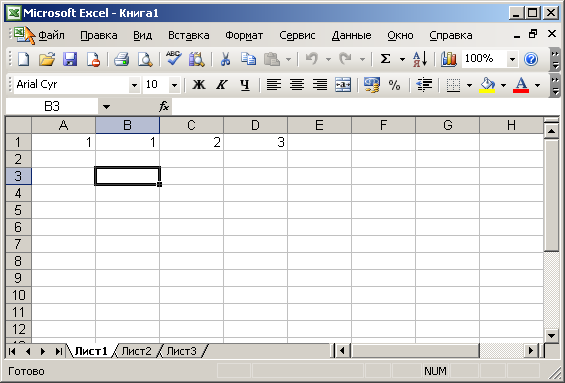Expand the AutoSum functions arrow

[x=402, y=59]
